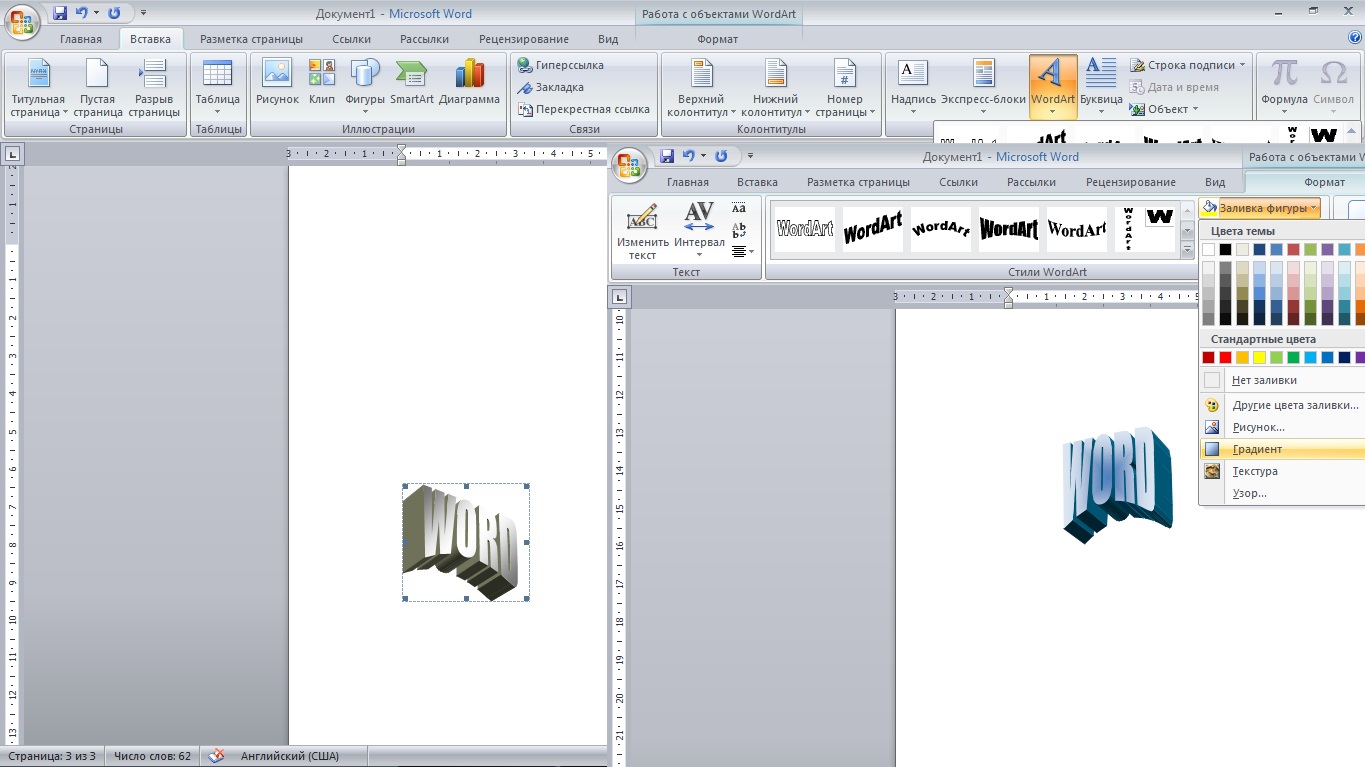Open the Объект object dropdown
Screen dimensions: 1365x767
pos(1164,109)
